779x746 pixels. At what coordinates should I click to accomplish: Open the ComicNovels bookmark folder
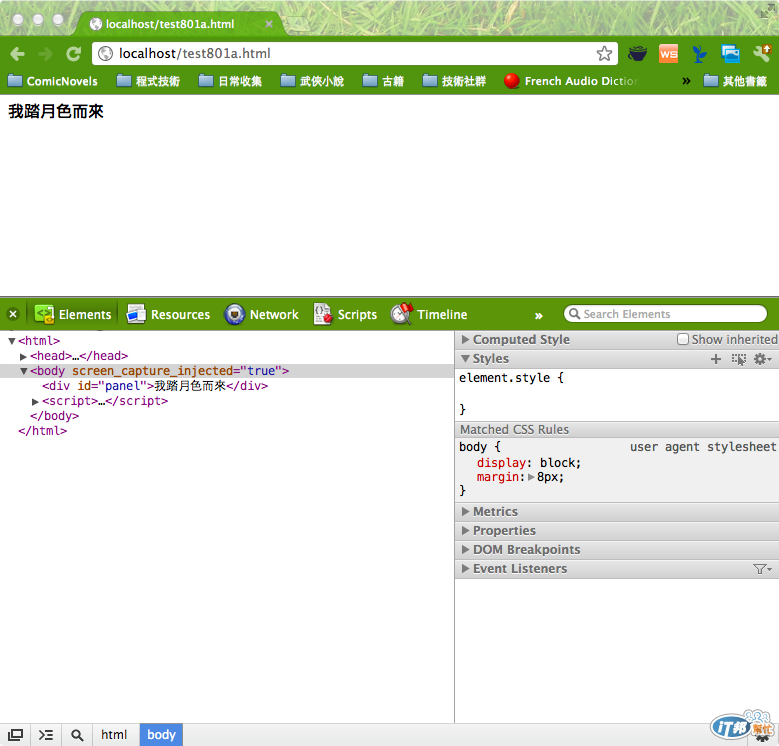coord(53,81)
